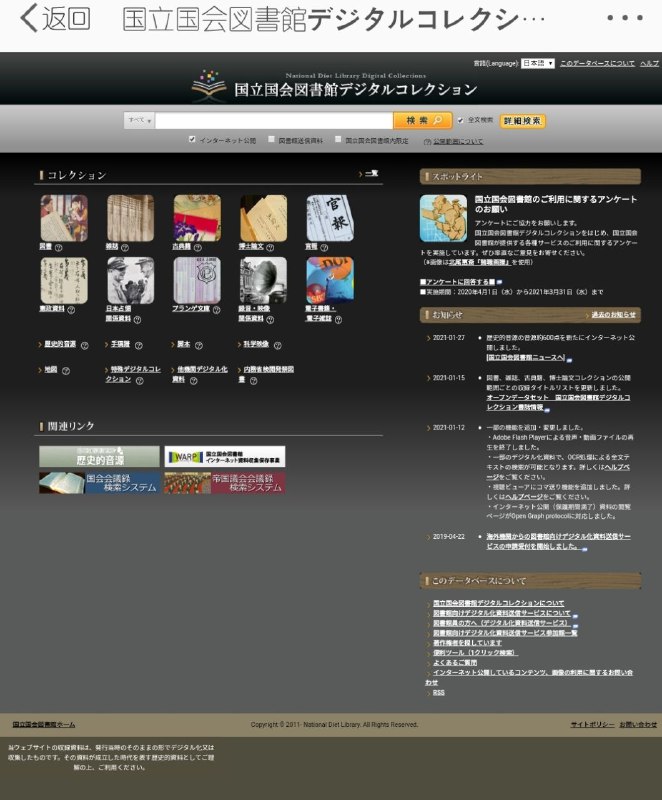Click the help icon beside 博士論文

270,247
